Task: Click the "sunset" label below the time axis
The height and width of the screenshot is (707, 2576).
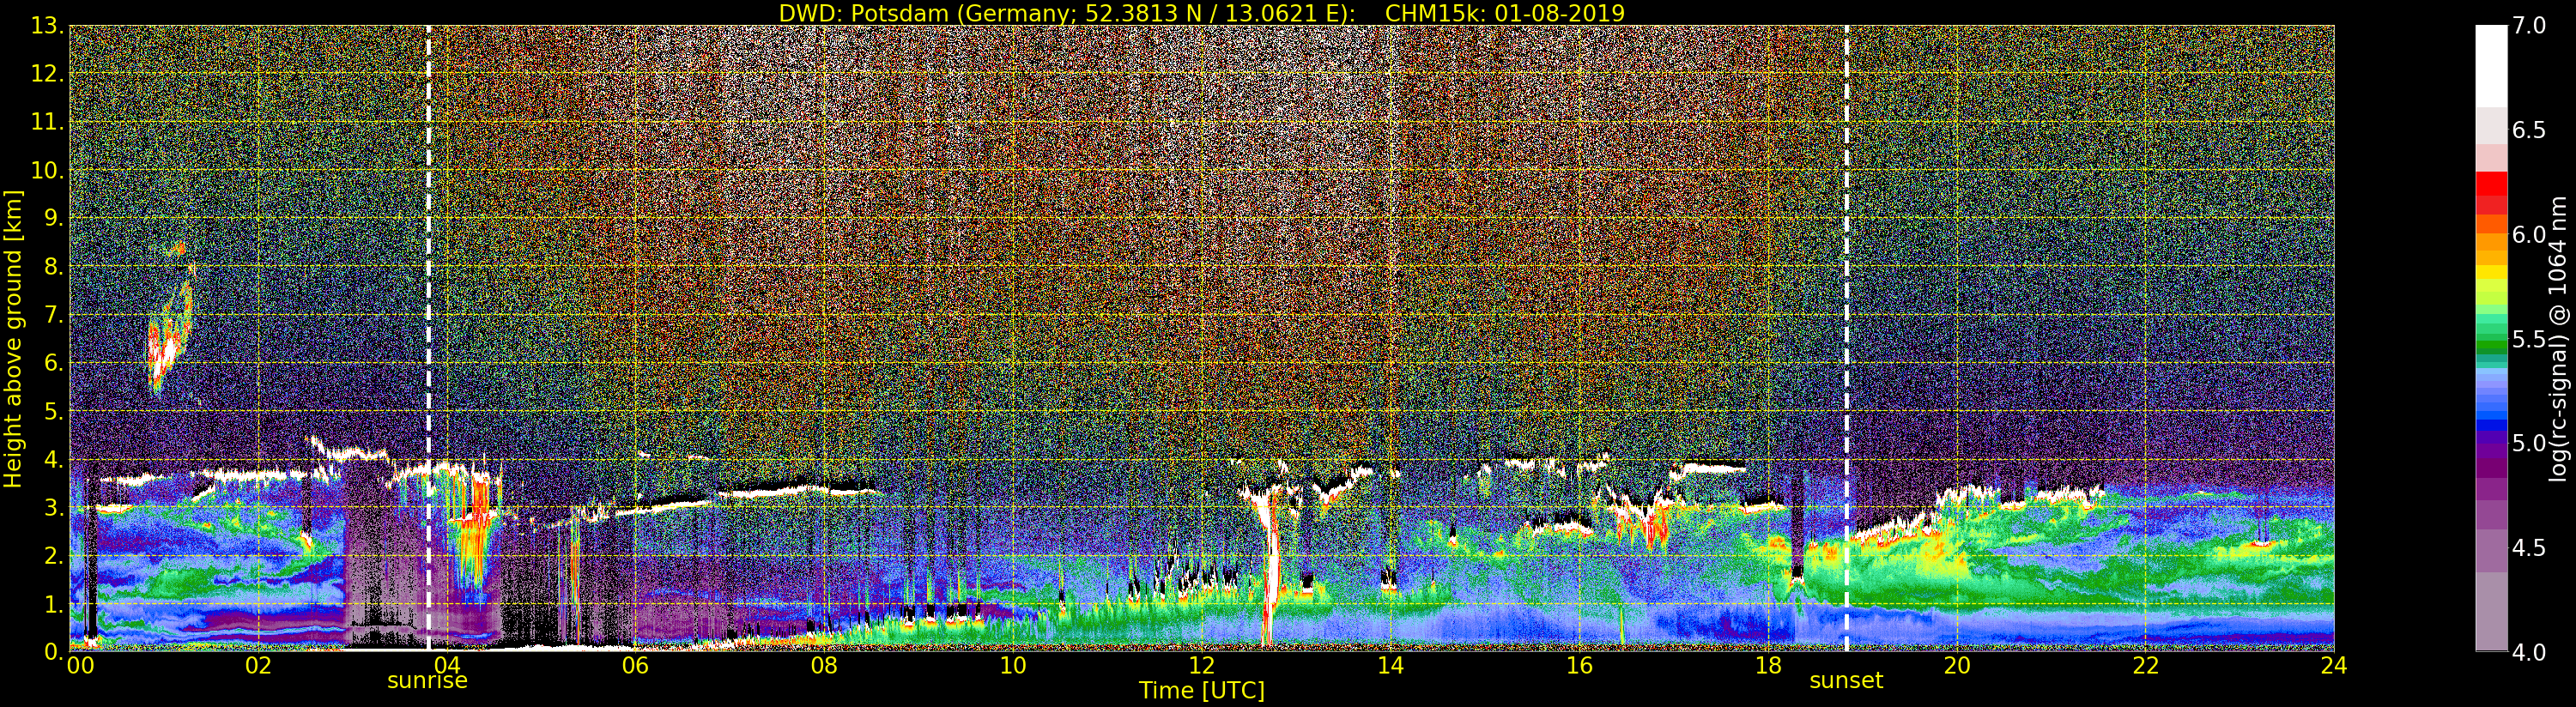Action: [x=1846, y=681]
